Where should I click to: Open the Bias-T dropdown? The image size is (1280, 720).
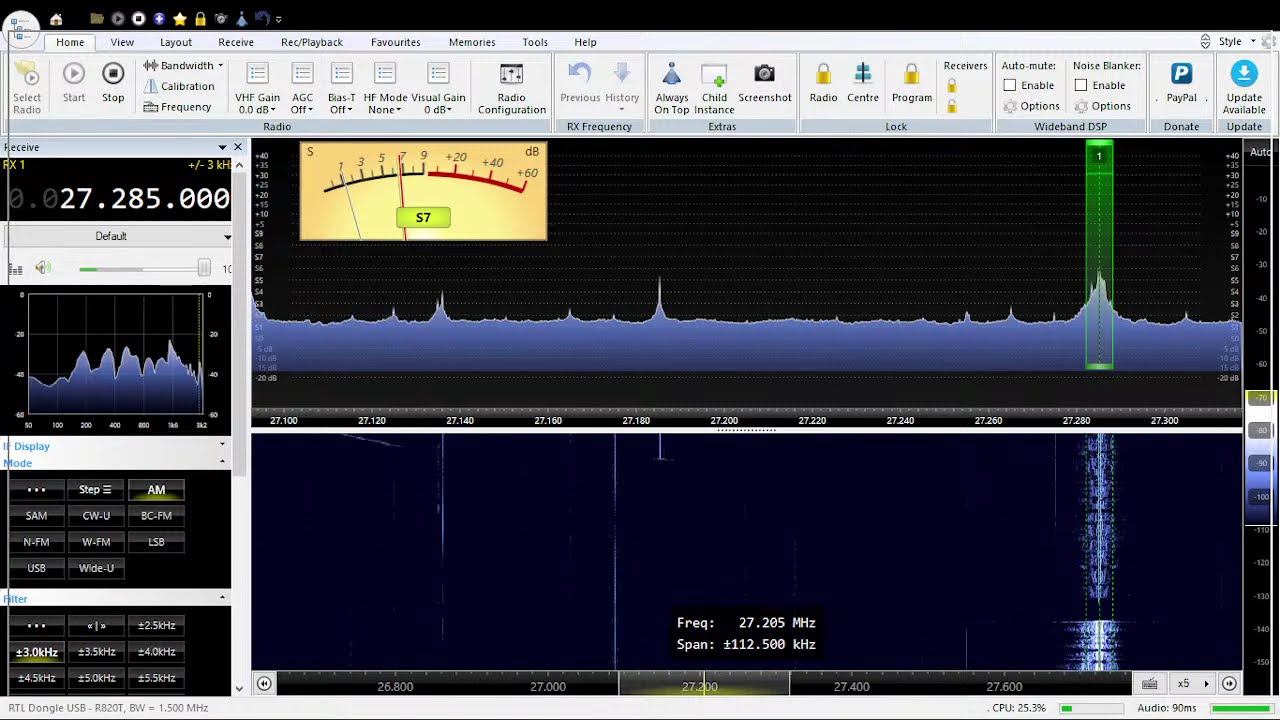click(341, 89)
